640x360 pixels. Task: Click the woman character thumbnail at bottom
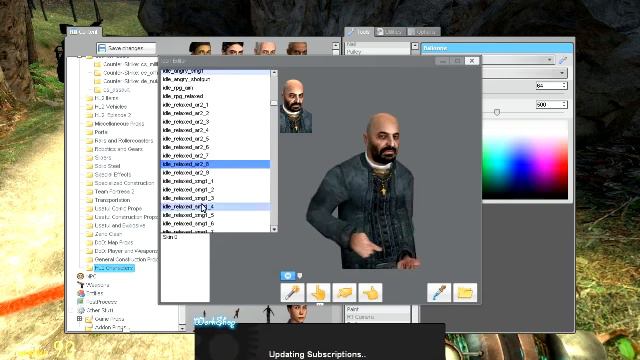pyautogui.click(x=296, y=313)
